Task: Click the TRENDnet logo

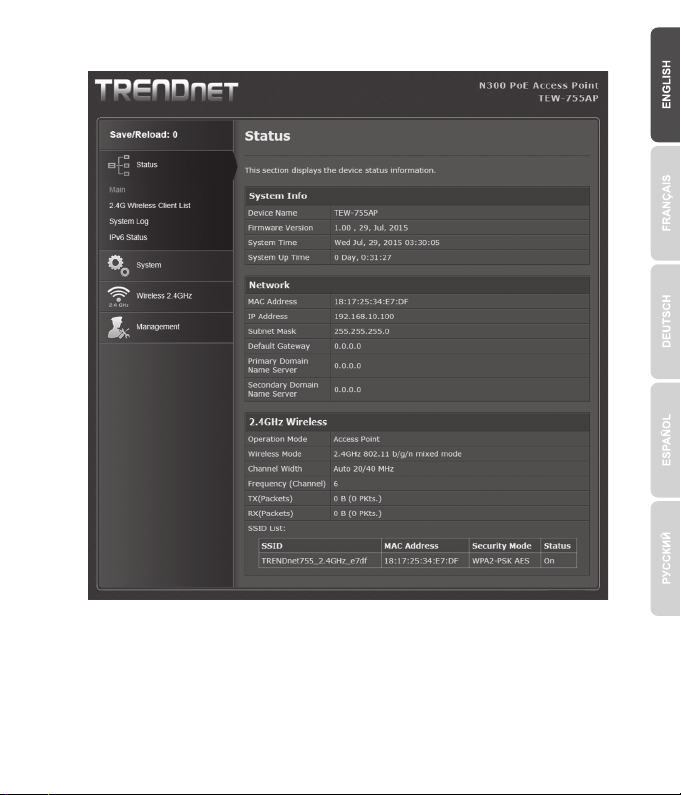Action: (166, 92)
